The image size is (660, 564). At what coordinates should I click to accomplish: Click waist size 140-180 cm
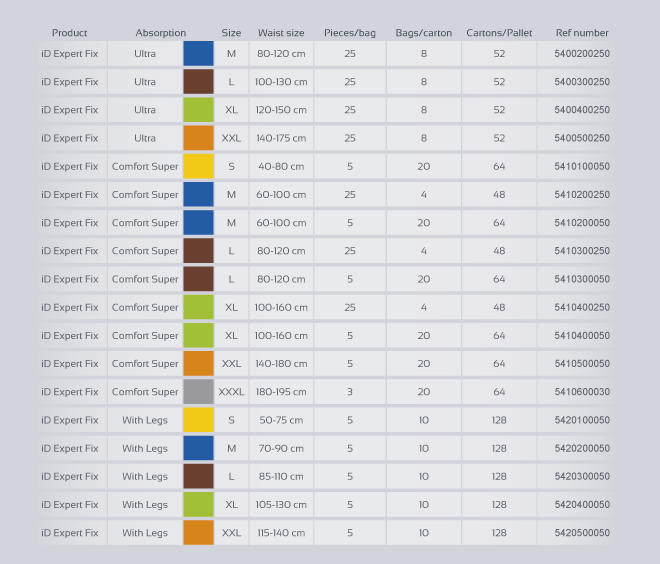[281, 364]
